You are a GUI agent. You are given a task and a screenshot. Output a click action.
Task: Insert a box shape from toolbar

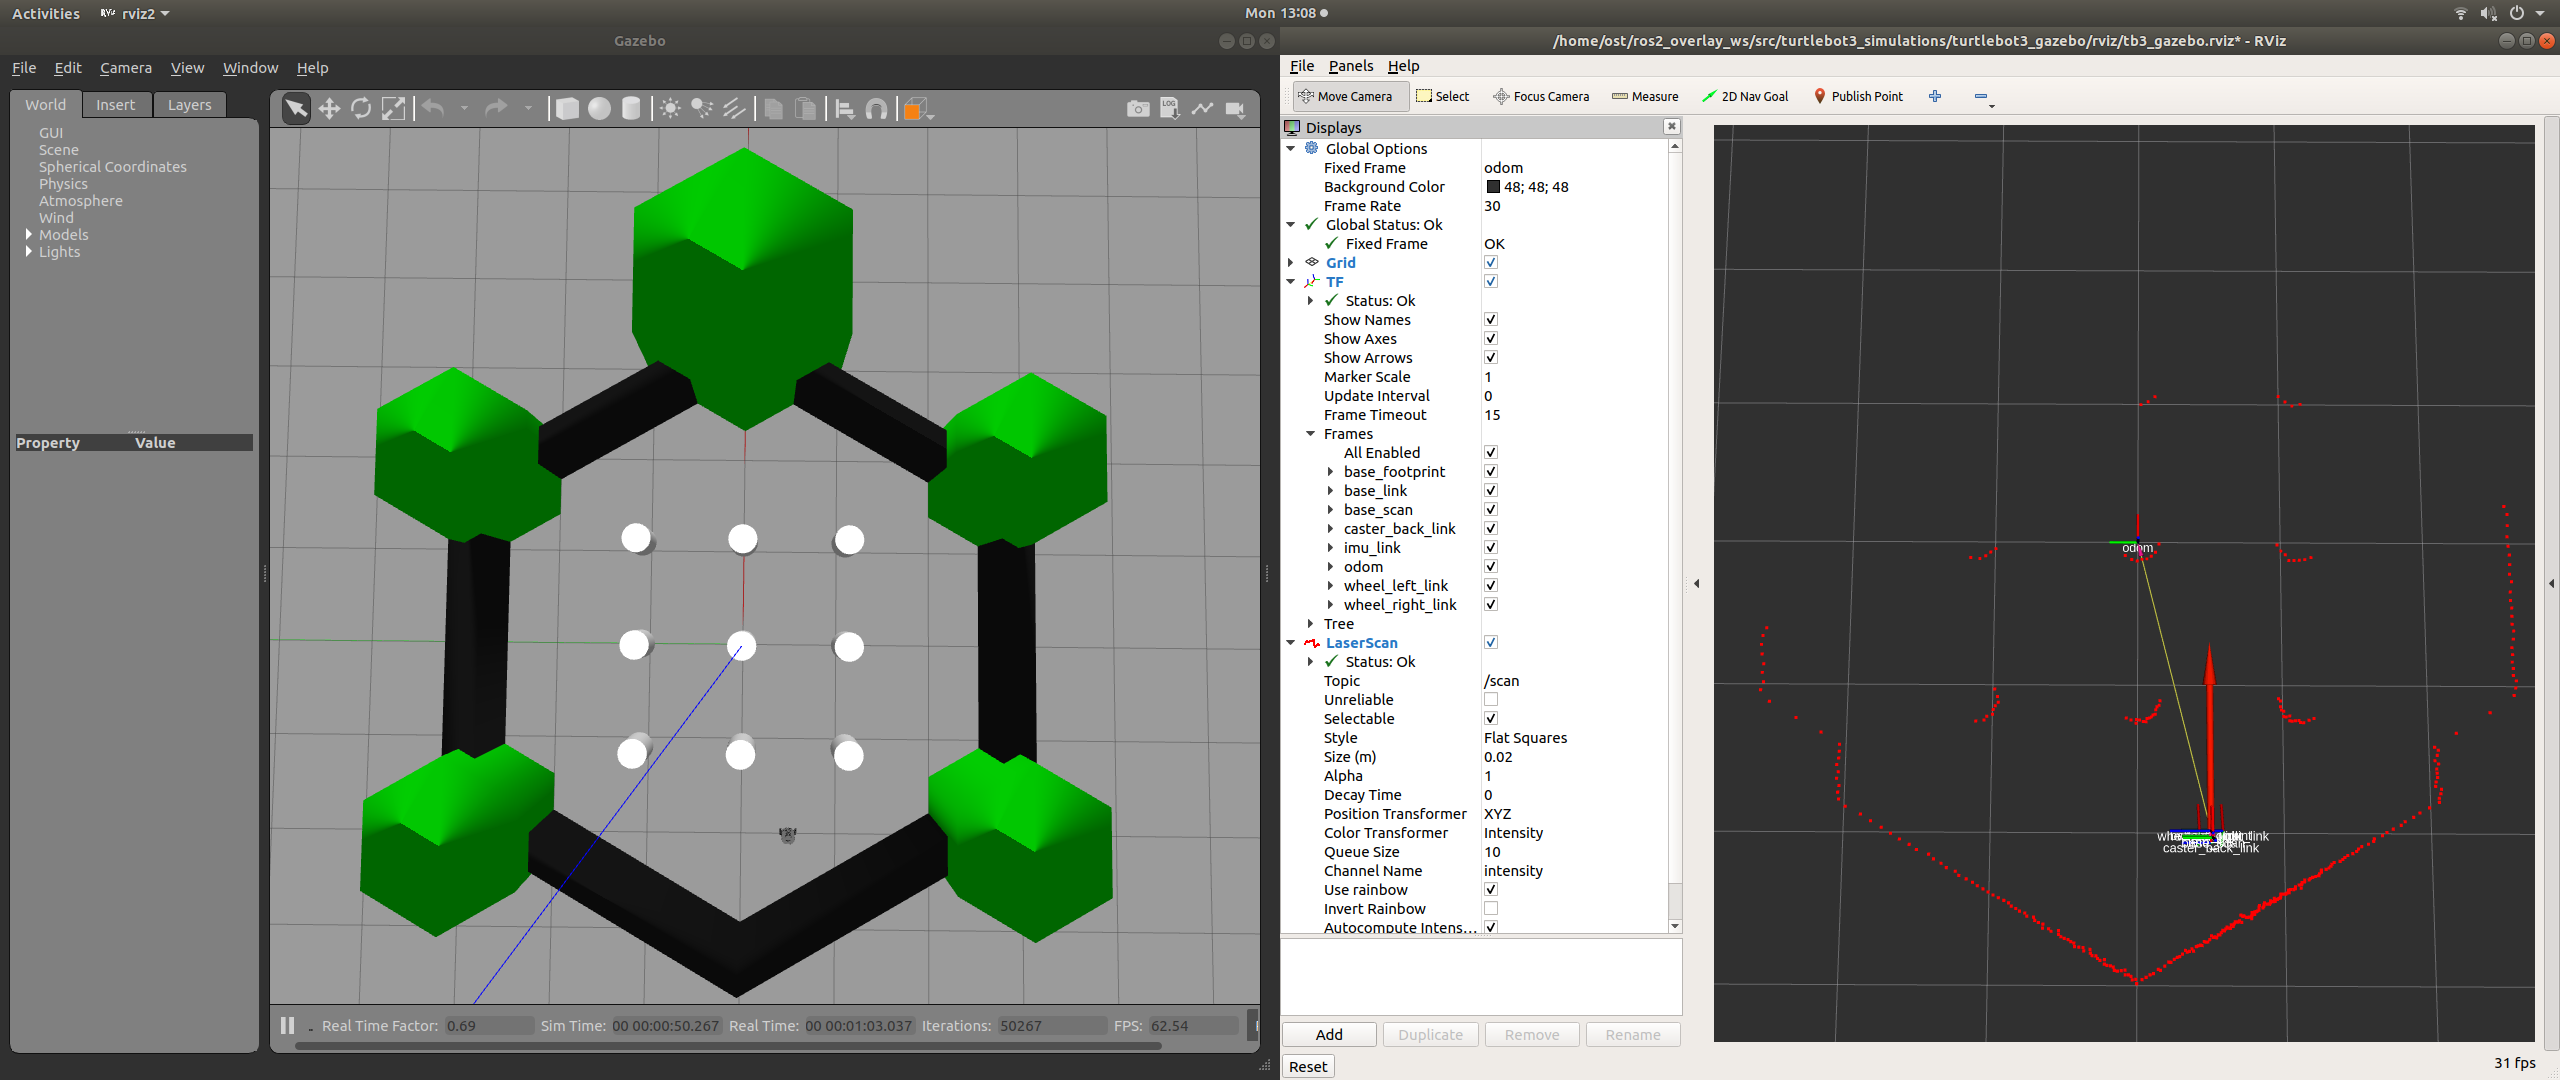click(567, 109)
